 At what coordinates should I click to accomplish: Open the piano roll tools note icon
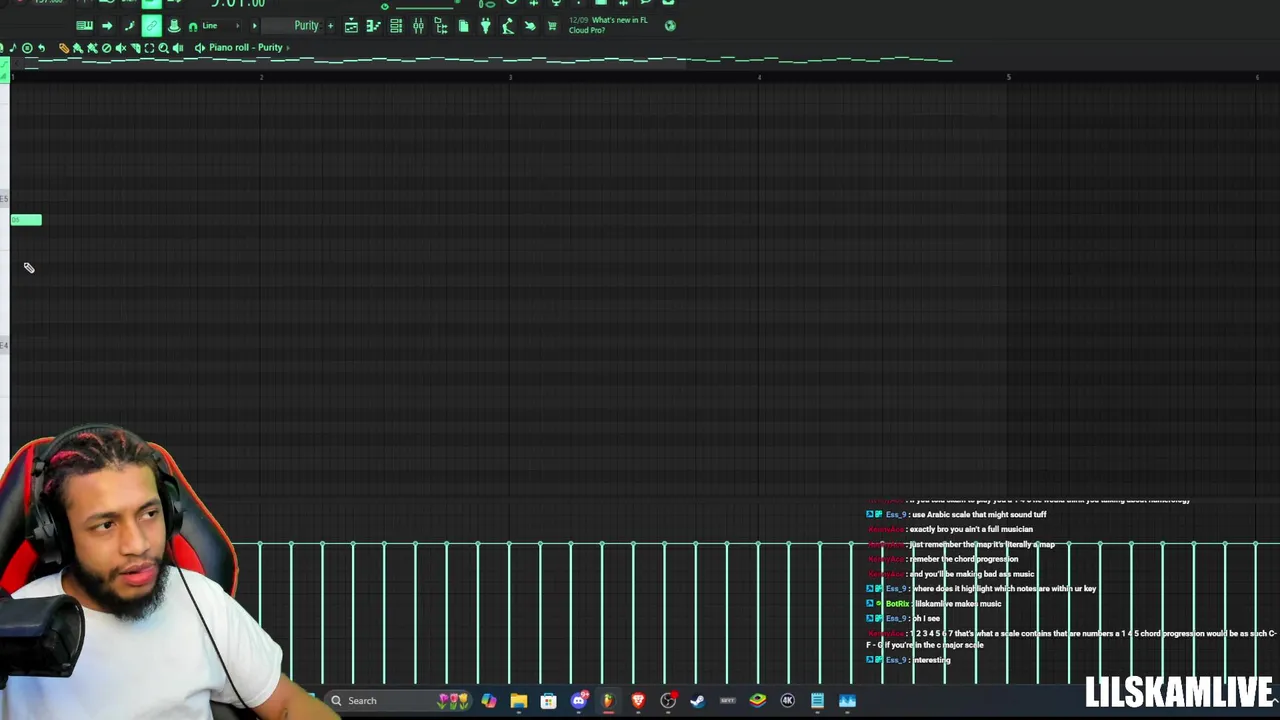tap(12, 48)
